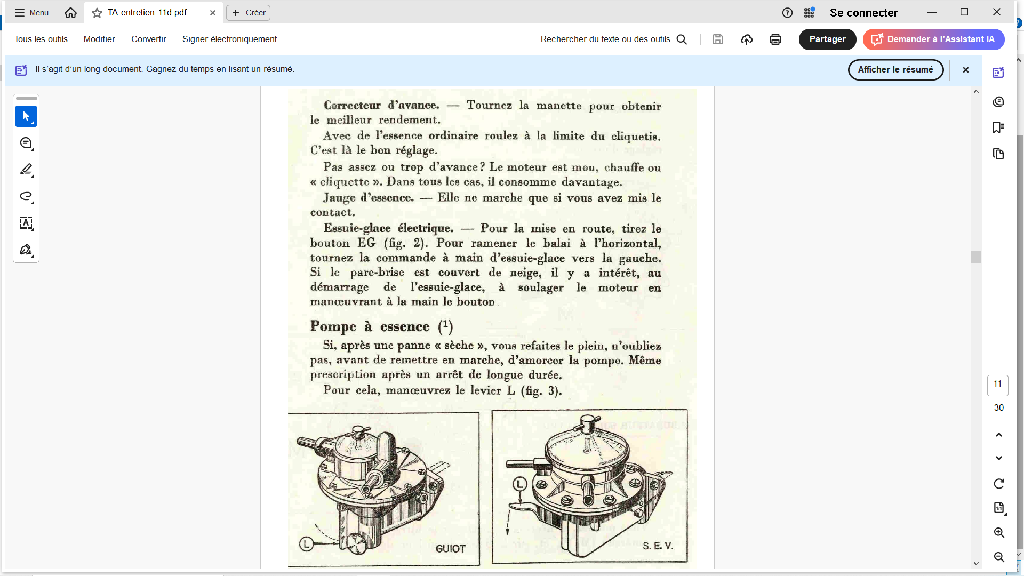Open the Modifier menu
1024x576 pixels.
coord(99,38)
